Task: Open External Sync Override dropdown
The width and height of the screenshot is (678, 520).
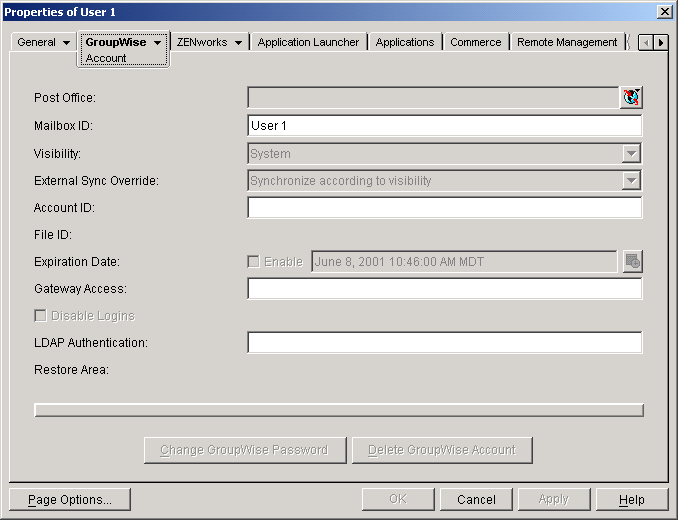Action: tap(631, 181)
